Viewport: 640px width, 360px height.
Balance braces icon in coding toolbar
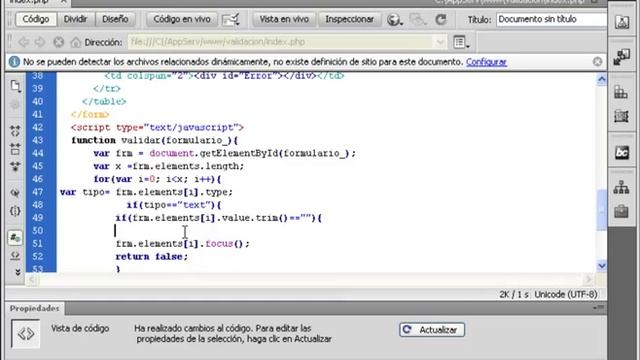pyautogui.click(x=15, y=211)
